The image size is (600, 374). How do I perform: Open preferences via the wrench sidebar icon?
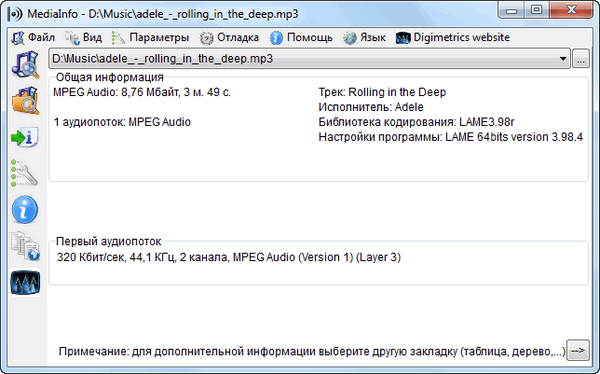(24, 173)
